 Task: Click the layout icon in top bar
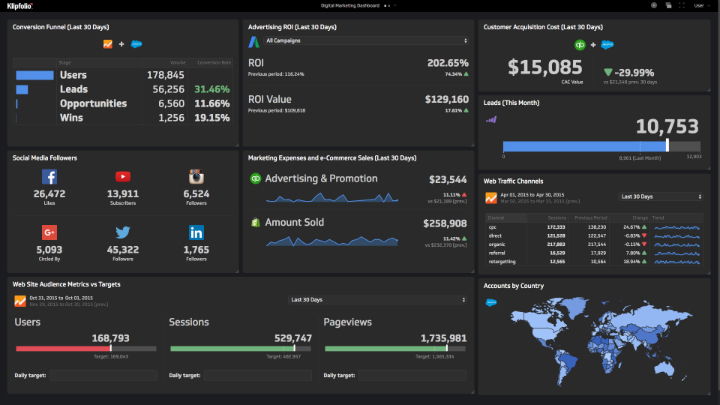coord(668,6)
